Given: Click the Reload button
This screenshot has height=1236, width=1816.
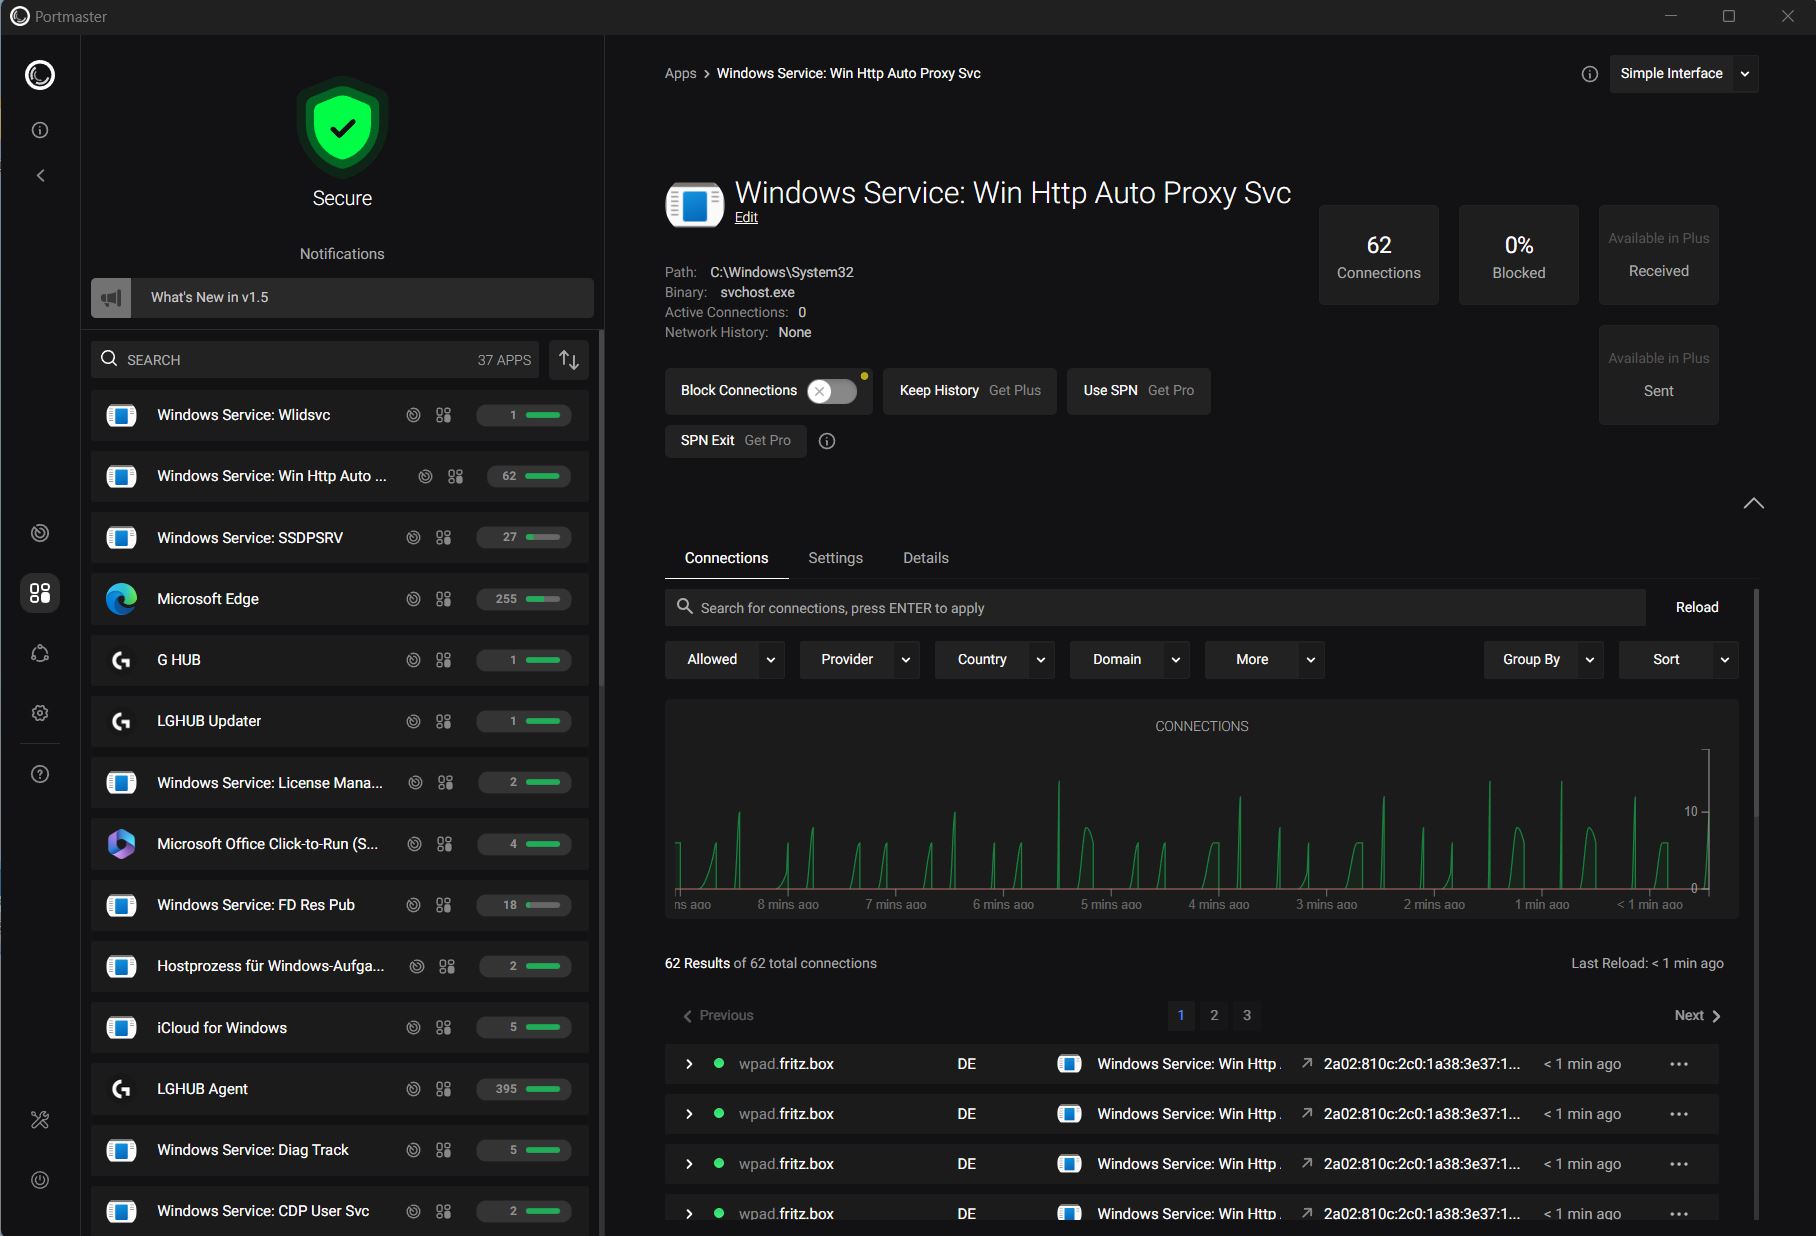Looking at the screenshot, I should tap(1696, 607).
